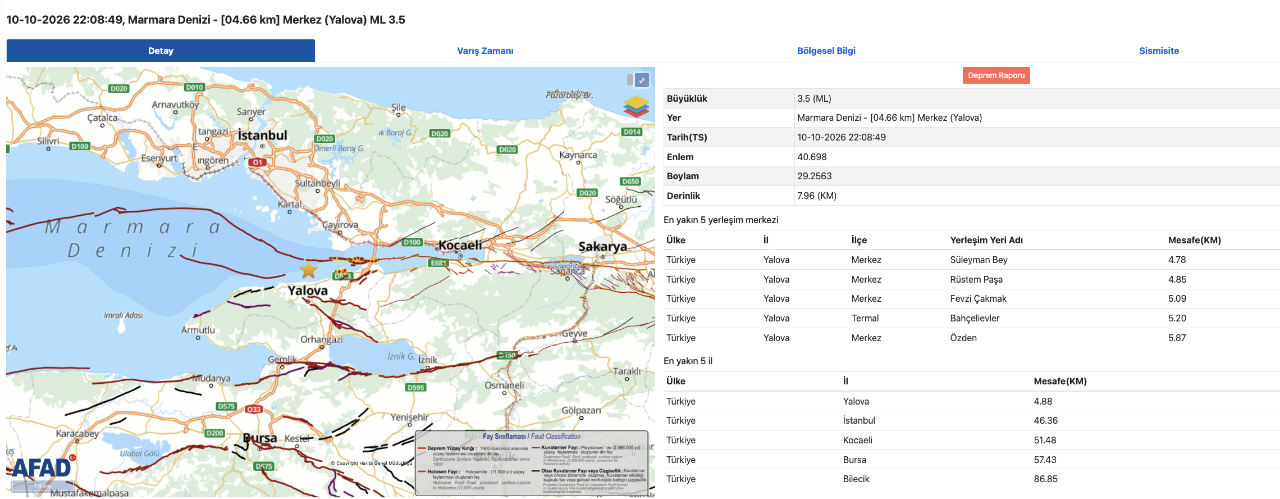Open the Bölgesel Bilgi tab
This screenshot has height=499, width=1280.
(x=826, y=51)
